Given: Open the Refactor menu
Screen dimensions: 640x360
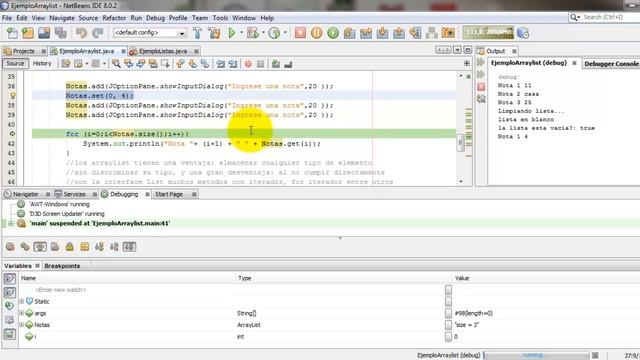Looking at the screenshot, I should click(x=114, y=18).
